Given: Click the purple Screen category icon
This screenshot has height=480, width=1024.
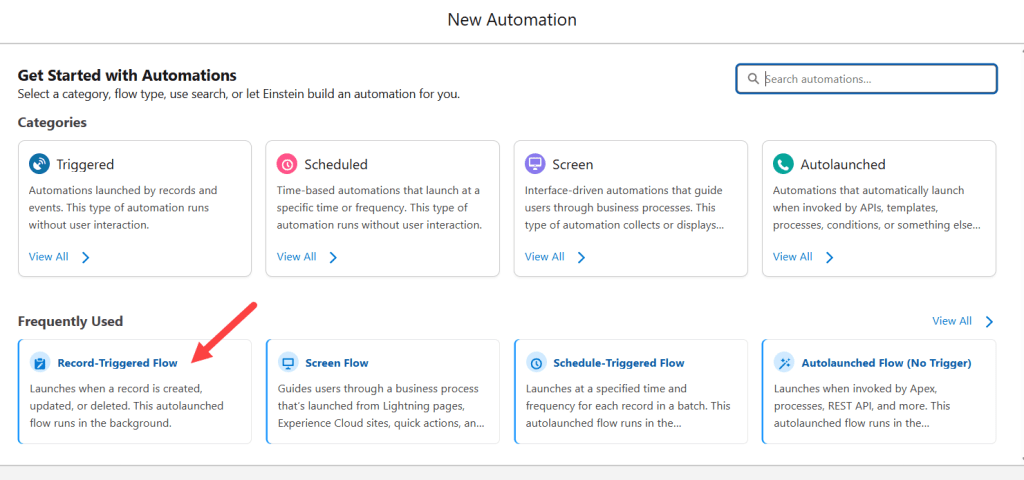Looking at the screenshot, I should pos(535,164).
